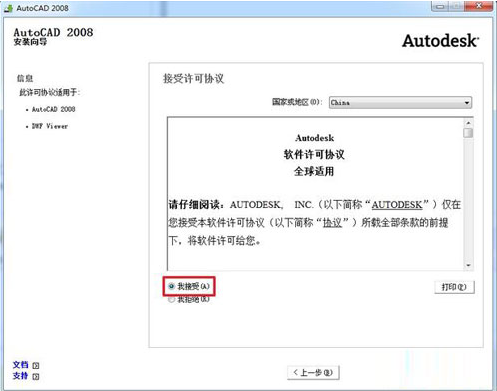Minimize the AutoCAD 2008 installer window
497x391 pixels.
tap(440, 6)
